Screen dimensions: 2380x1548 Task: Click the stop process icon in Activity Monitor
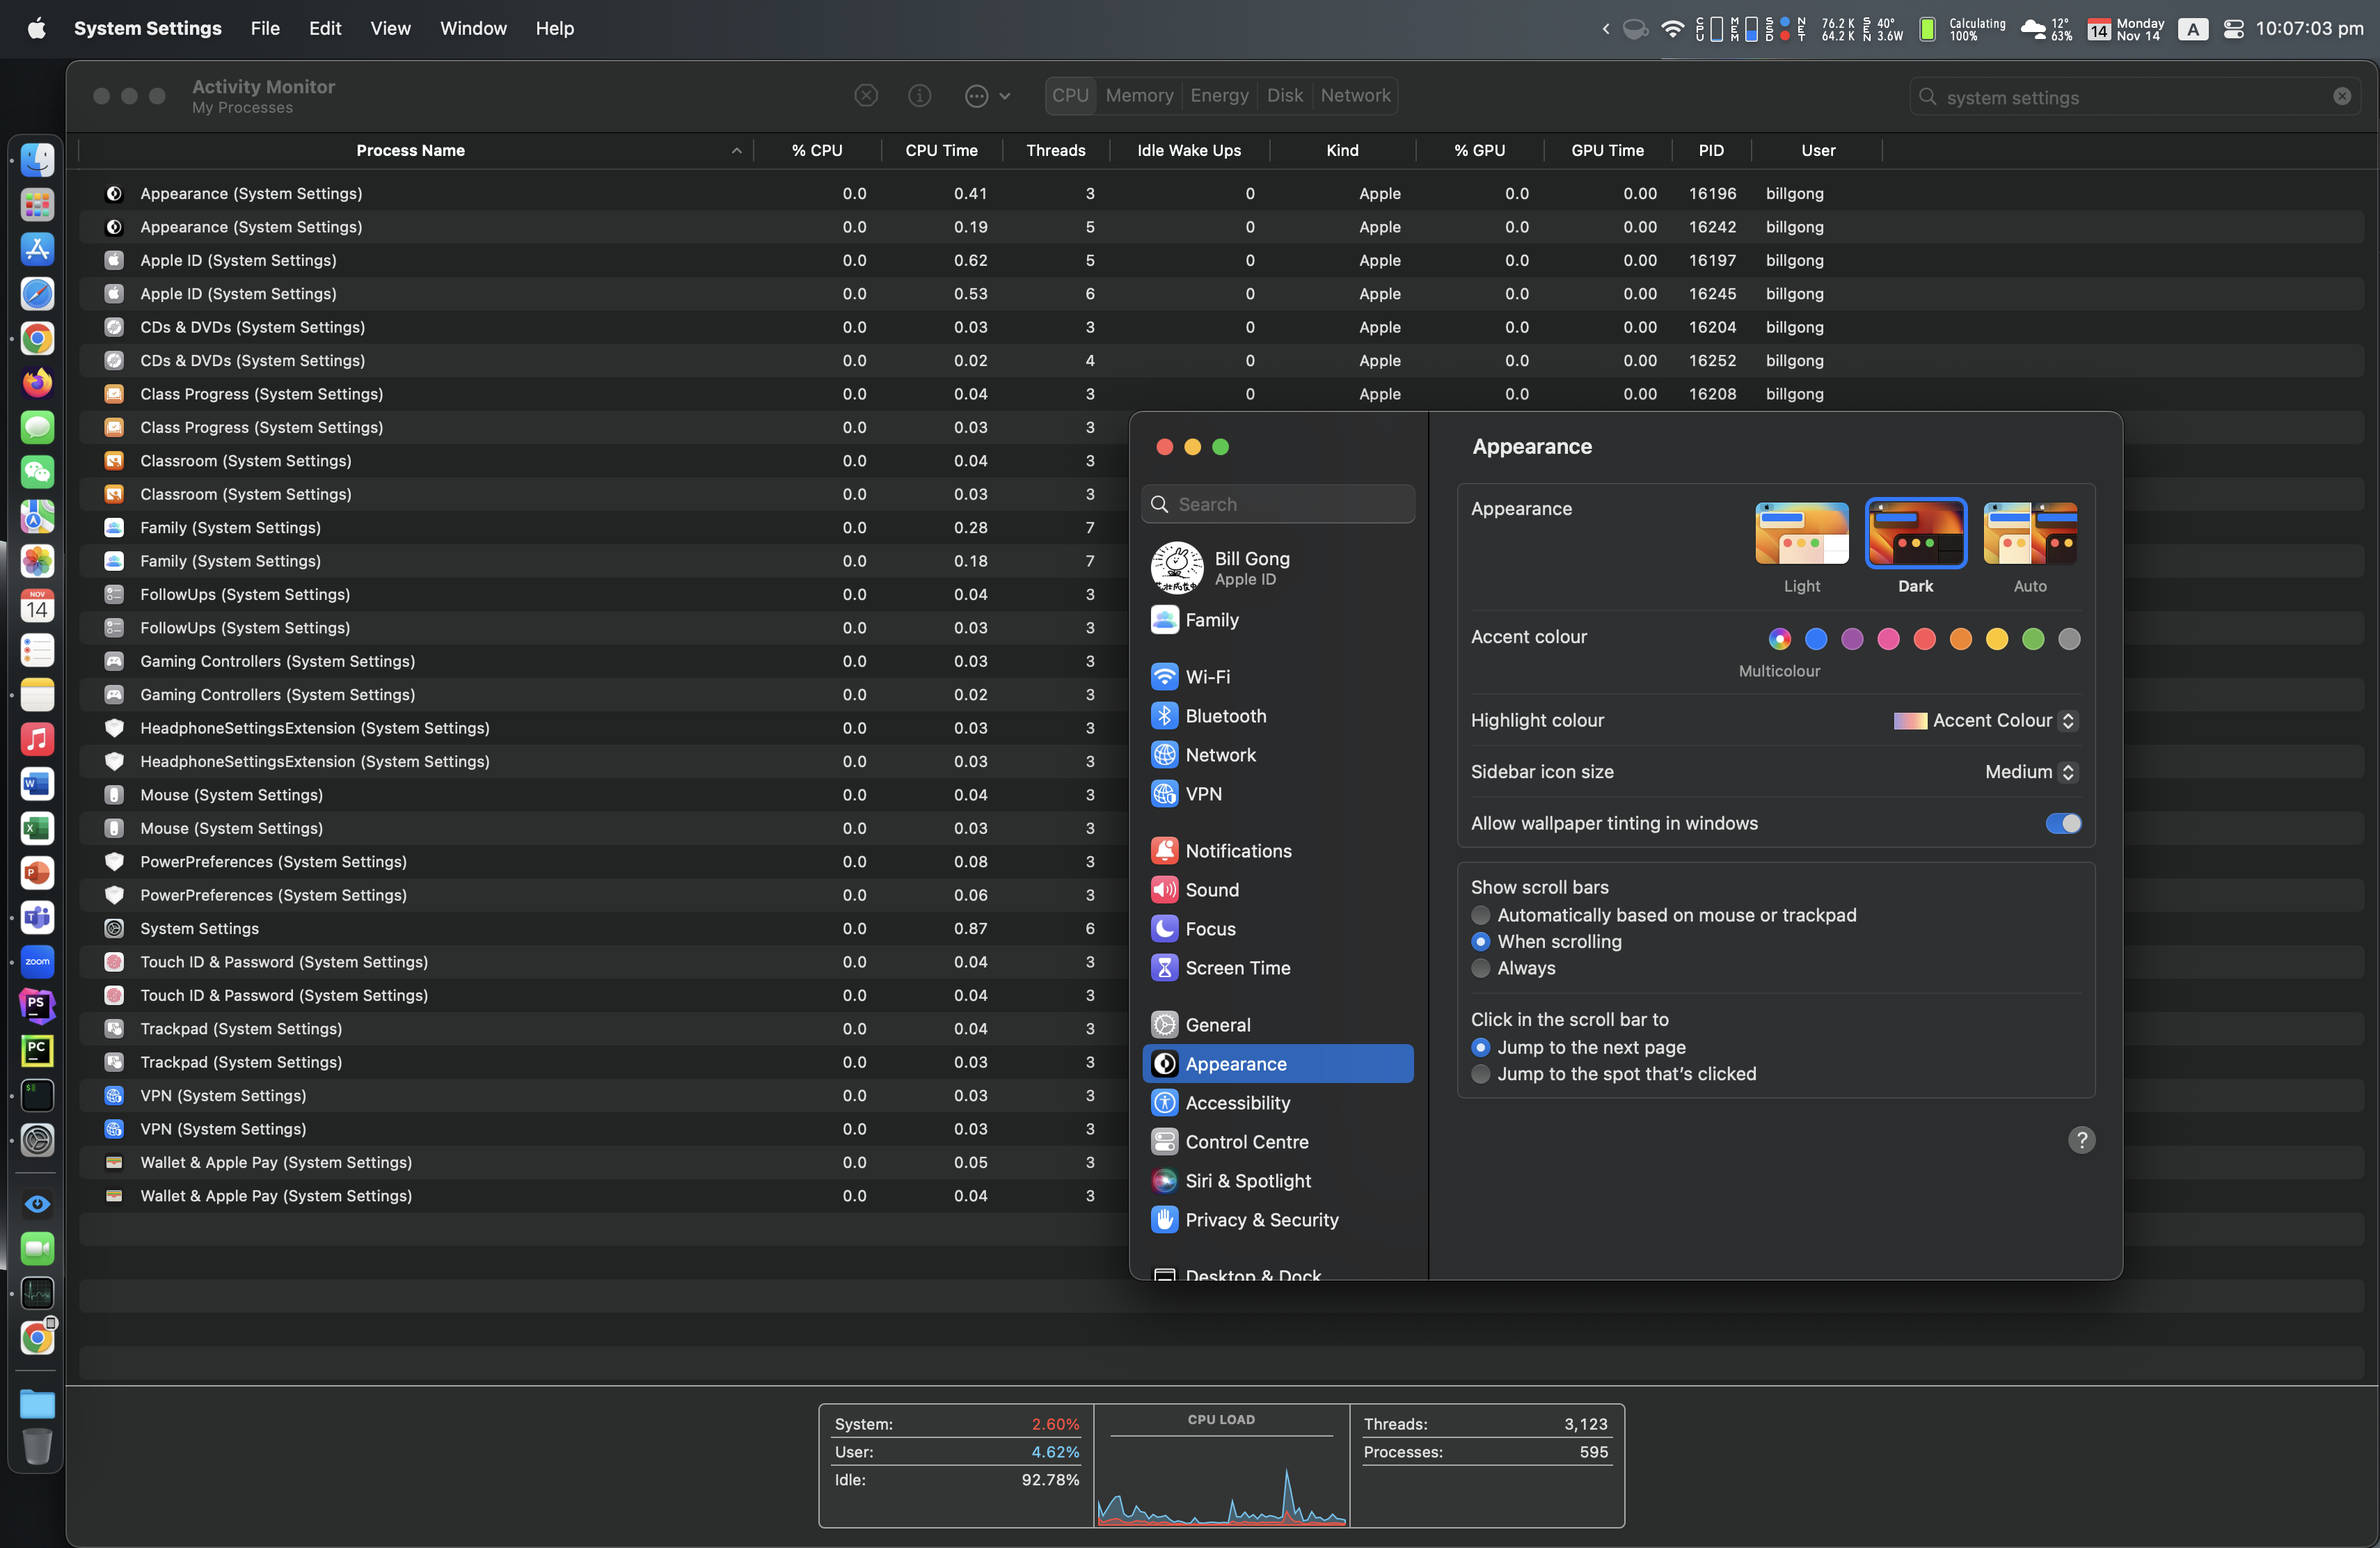pos(866,96)
